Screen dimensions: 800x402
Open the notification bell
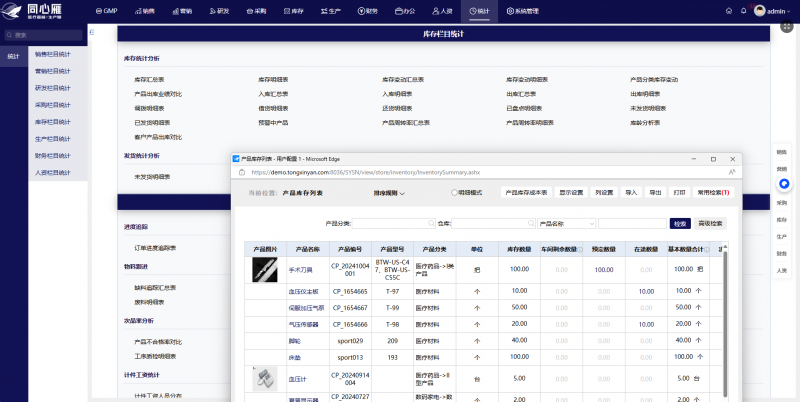click(743, 10)
